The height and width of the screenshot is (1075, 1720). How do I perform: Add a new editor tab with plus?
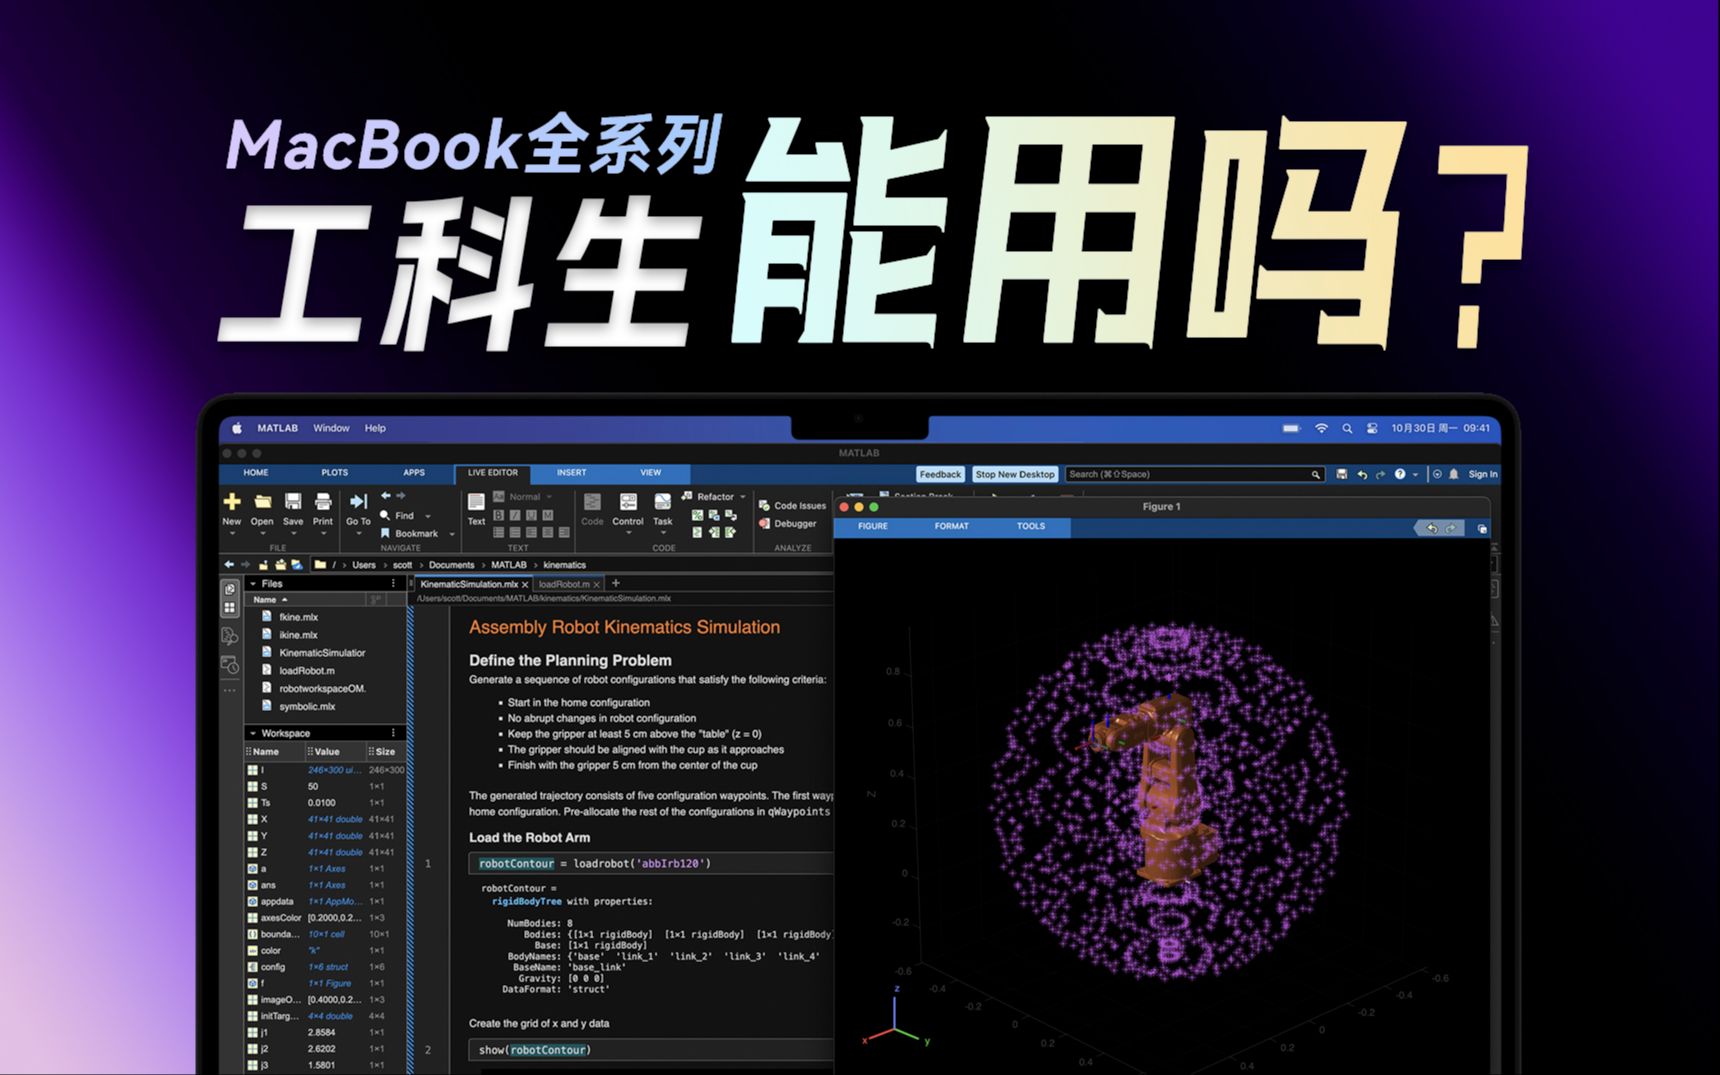pos(616,583)
